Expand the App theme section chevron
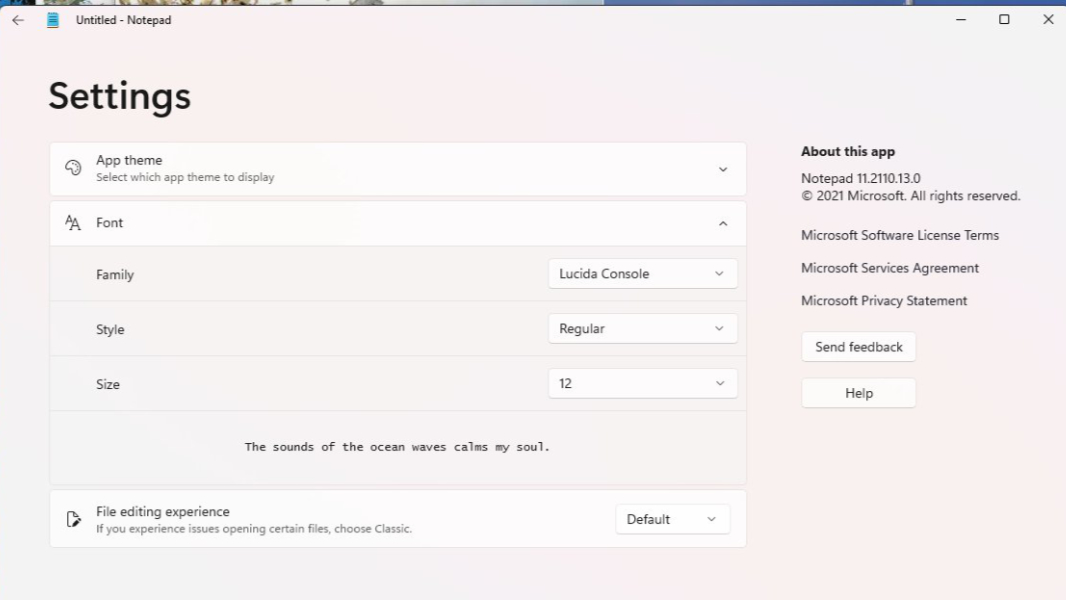This screenshot has height=600, width=1066. (x=723, y=169)
